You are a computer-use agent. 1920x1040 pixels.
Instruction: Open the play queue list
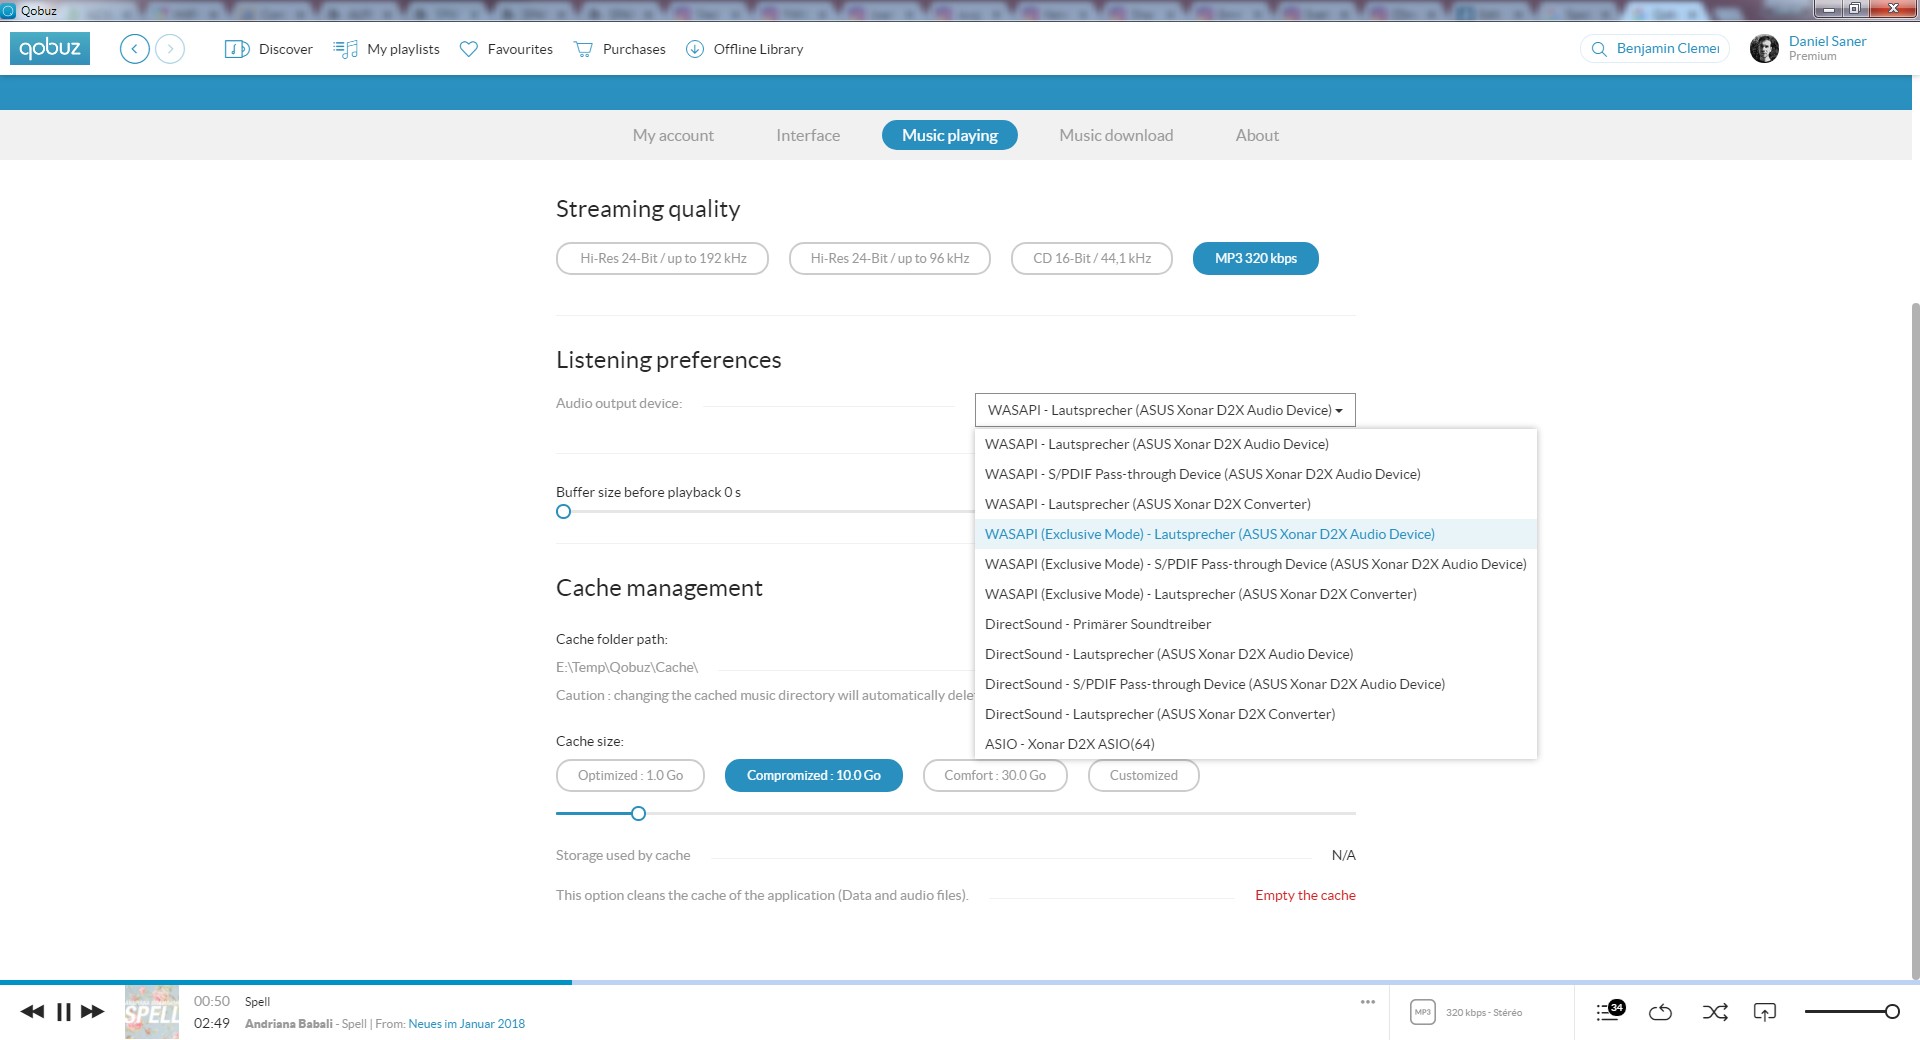coord(1609,1012)
